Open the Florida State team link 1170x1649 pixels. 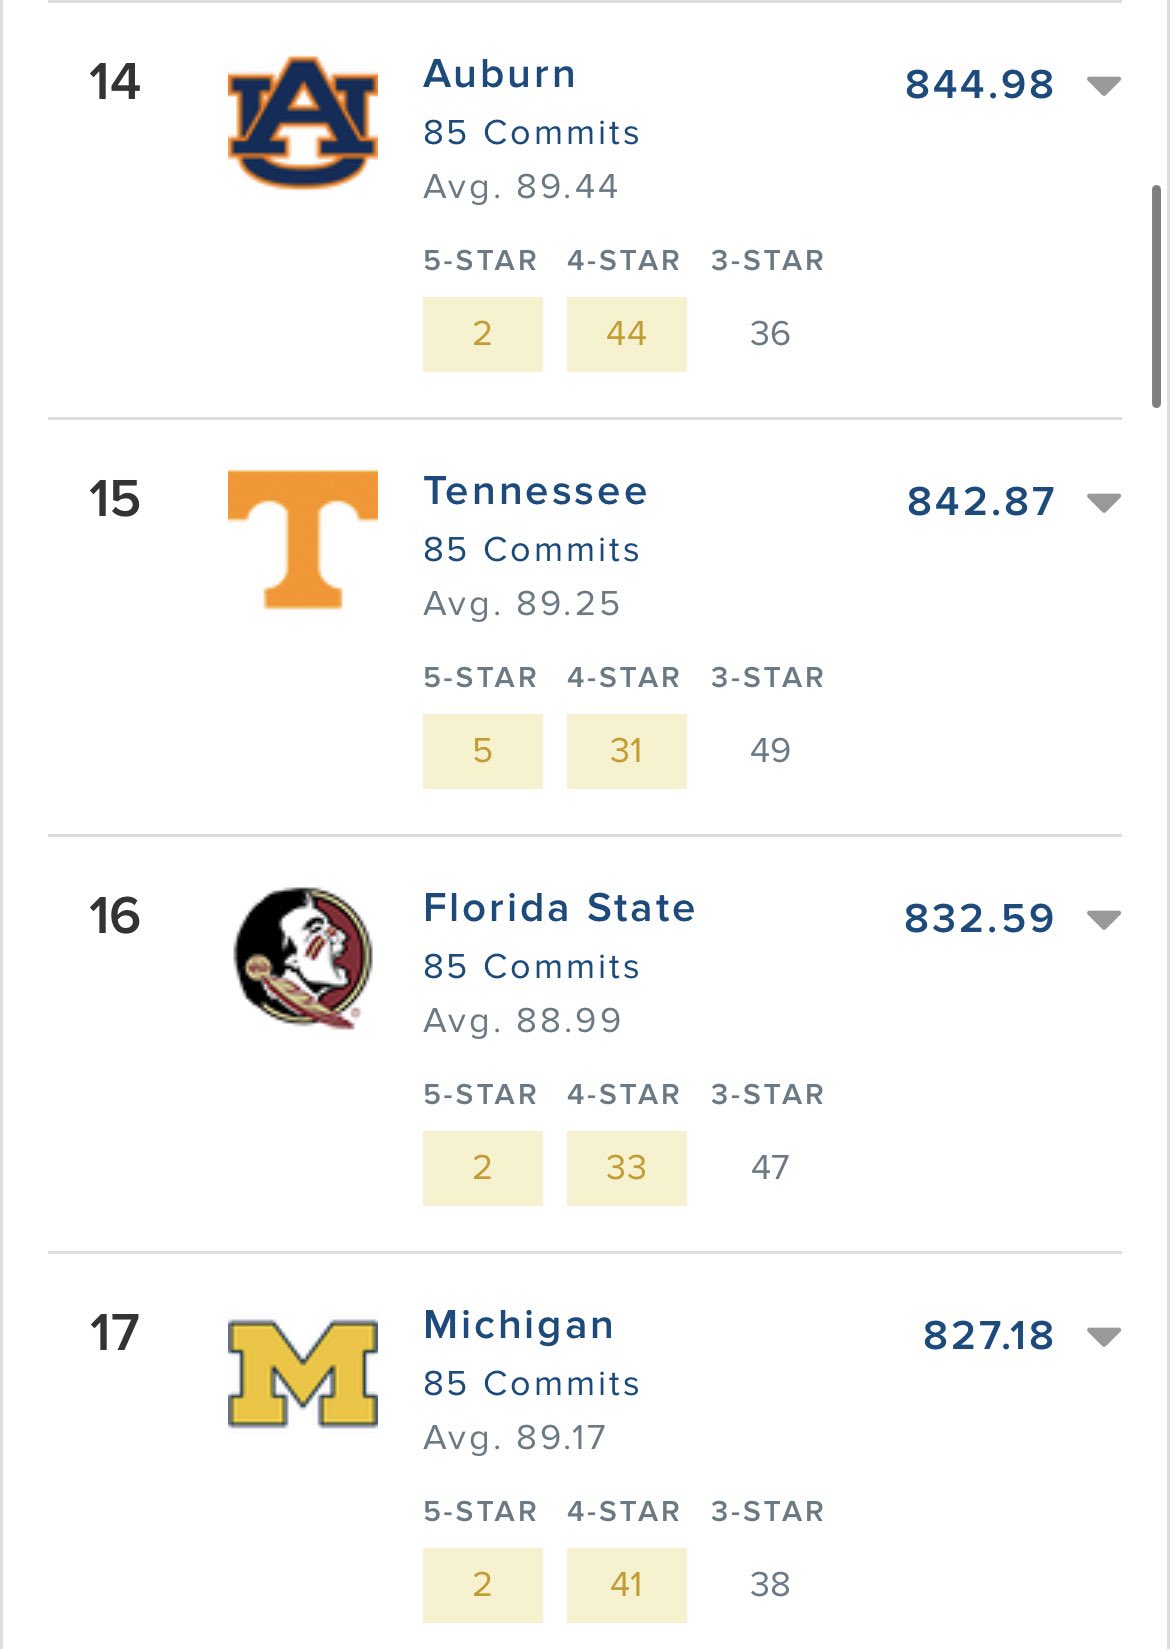pos(559,908)
